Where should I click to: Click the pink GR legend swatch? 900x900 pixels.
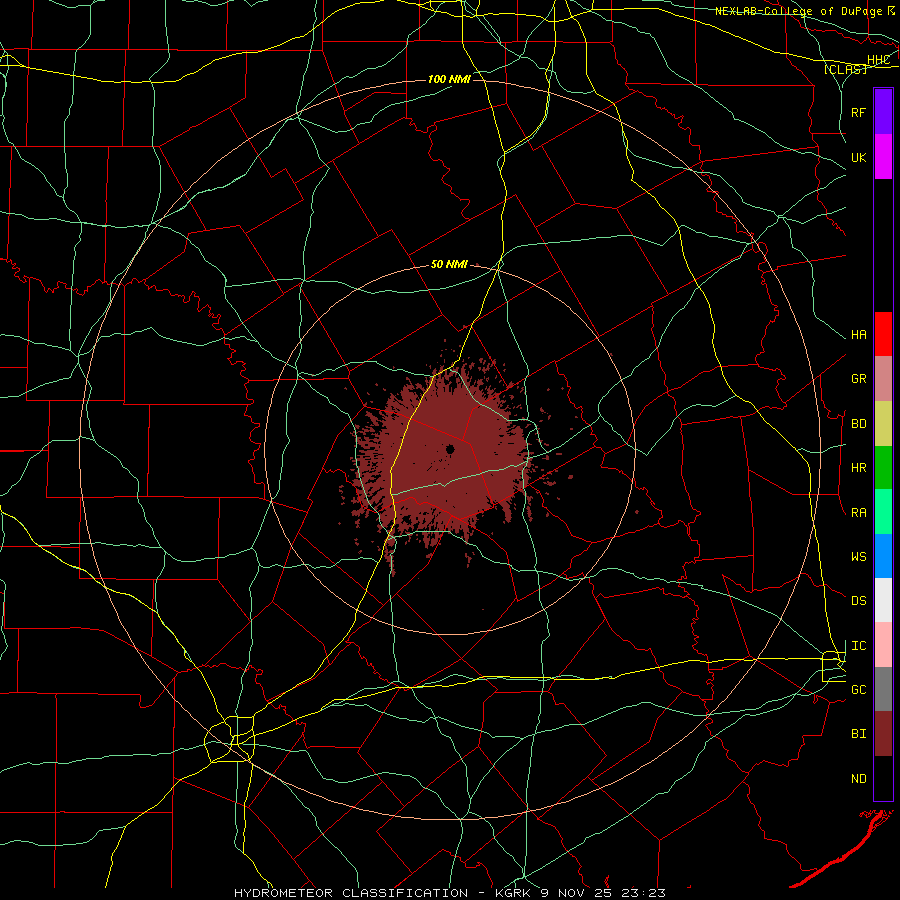coord(883,379)
